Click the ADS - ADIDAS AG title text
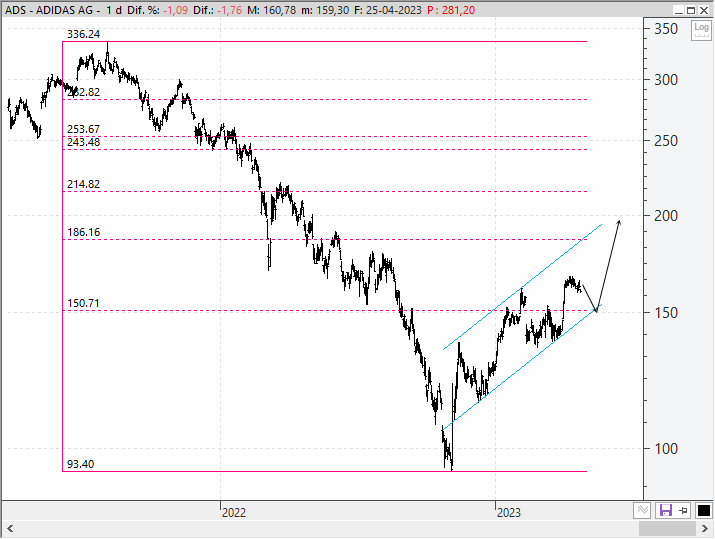The image size is (715, 539). coord(49,10)
